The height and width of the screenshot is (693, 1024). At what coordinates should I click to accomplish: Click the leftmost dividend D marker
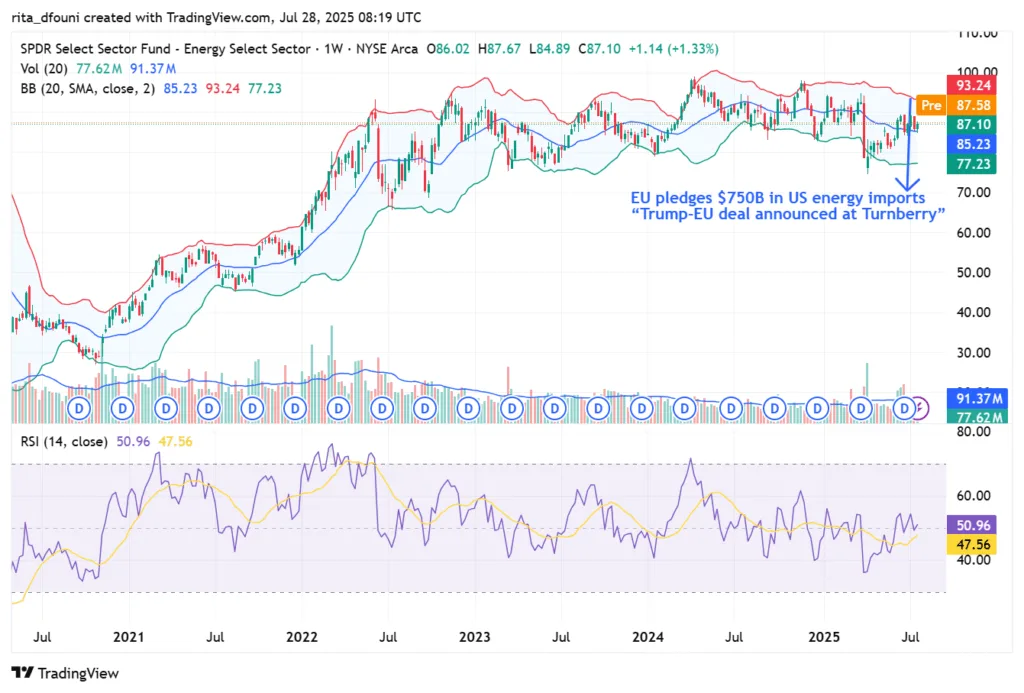tap(80, 408)
